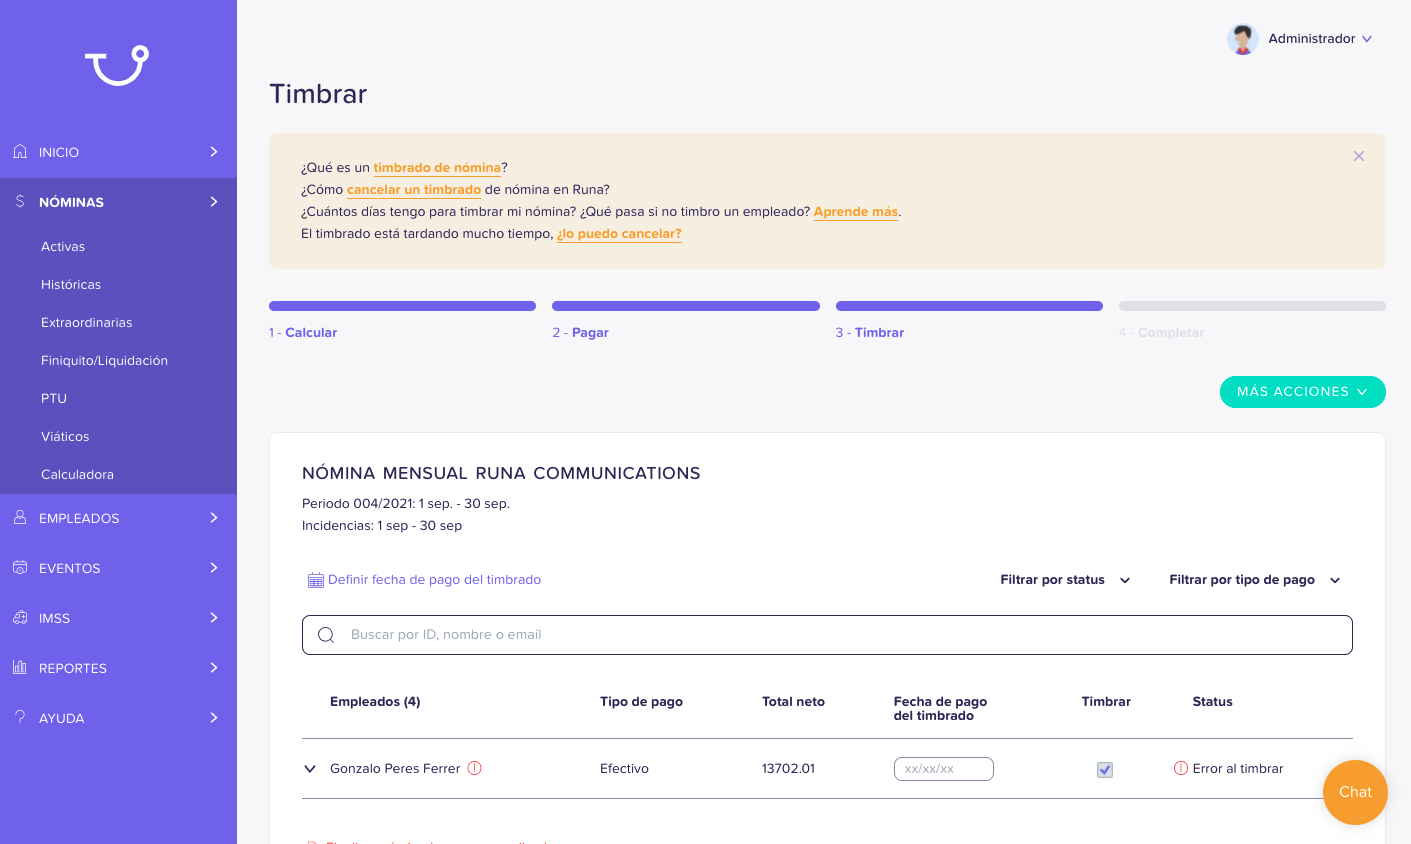This screenshot has width=1411, height=844.
Task: Expand Gonzalo Peres Ferrer row chevron
Action: pyautogui.click(x=310, y=769)
